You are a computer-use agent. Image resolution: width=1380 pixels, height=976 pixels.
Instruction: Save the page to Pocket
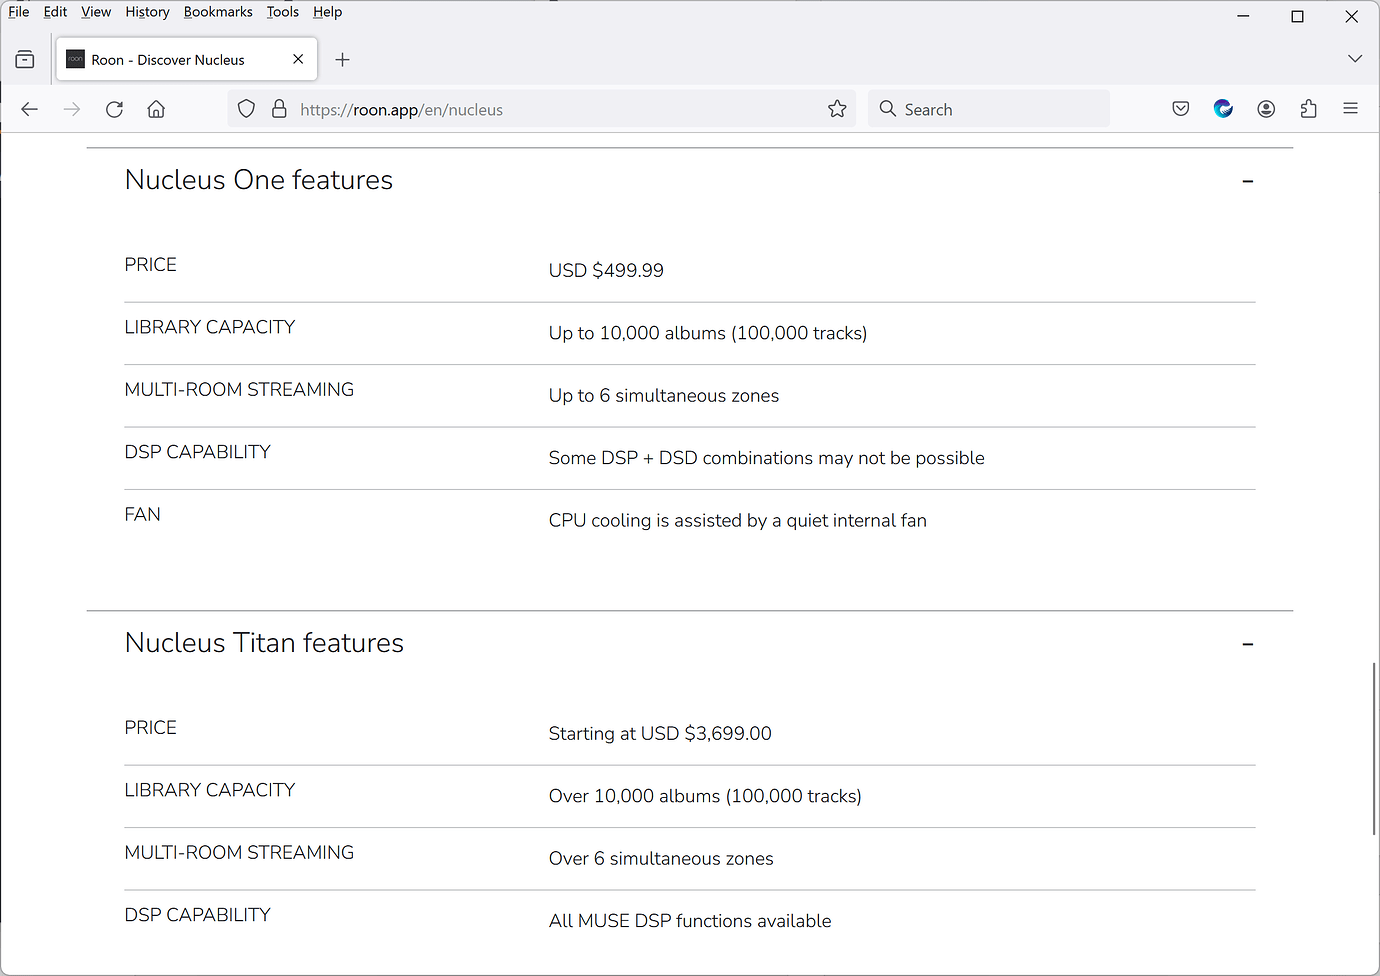[1180, 108]
